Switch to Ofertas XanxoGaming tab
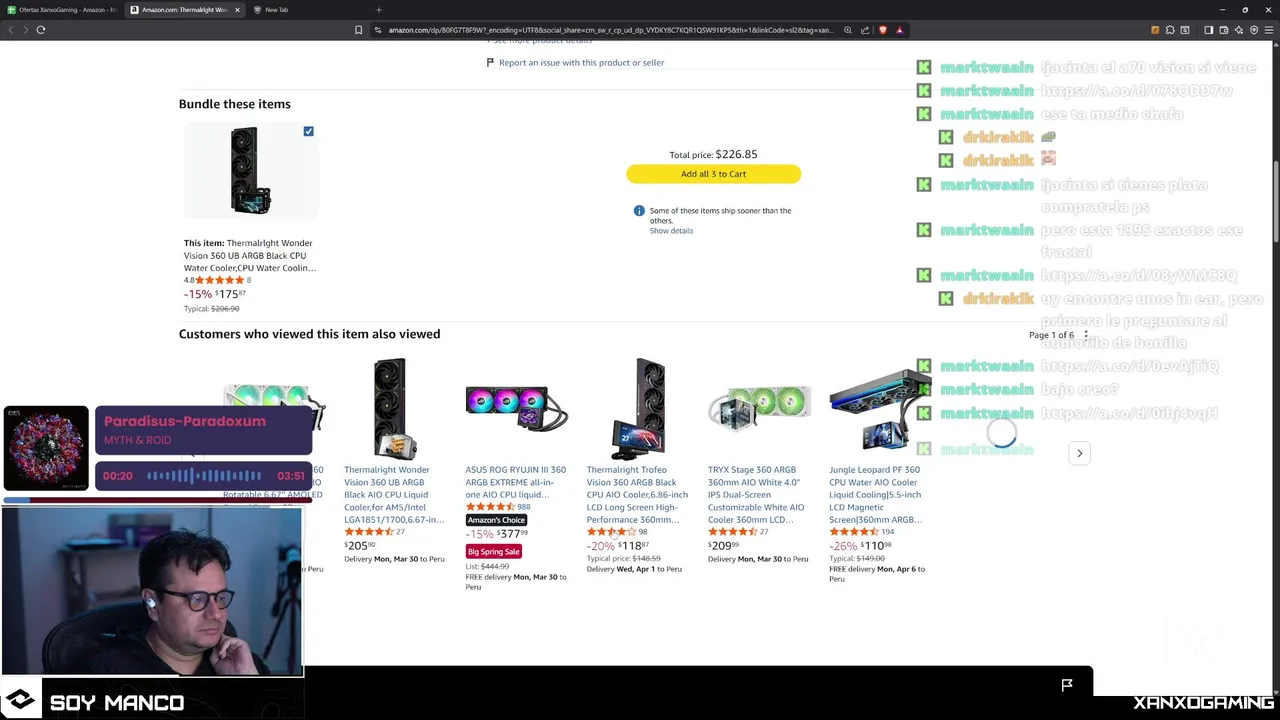The width and height of the screenshot is (1280, 720). pos(62,10)
